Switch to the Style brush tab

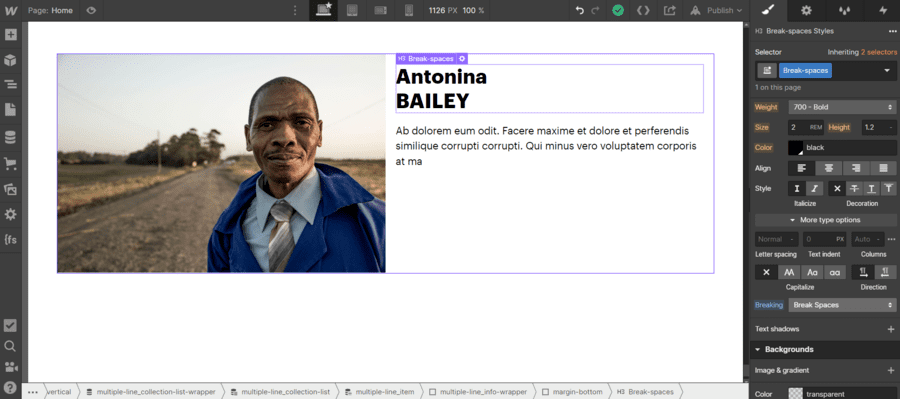pos(768,10)
